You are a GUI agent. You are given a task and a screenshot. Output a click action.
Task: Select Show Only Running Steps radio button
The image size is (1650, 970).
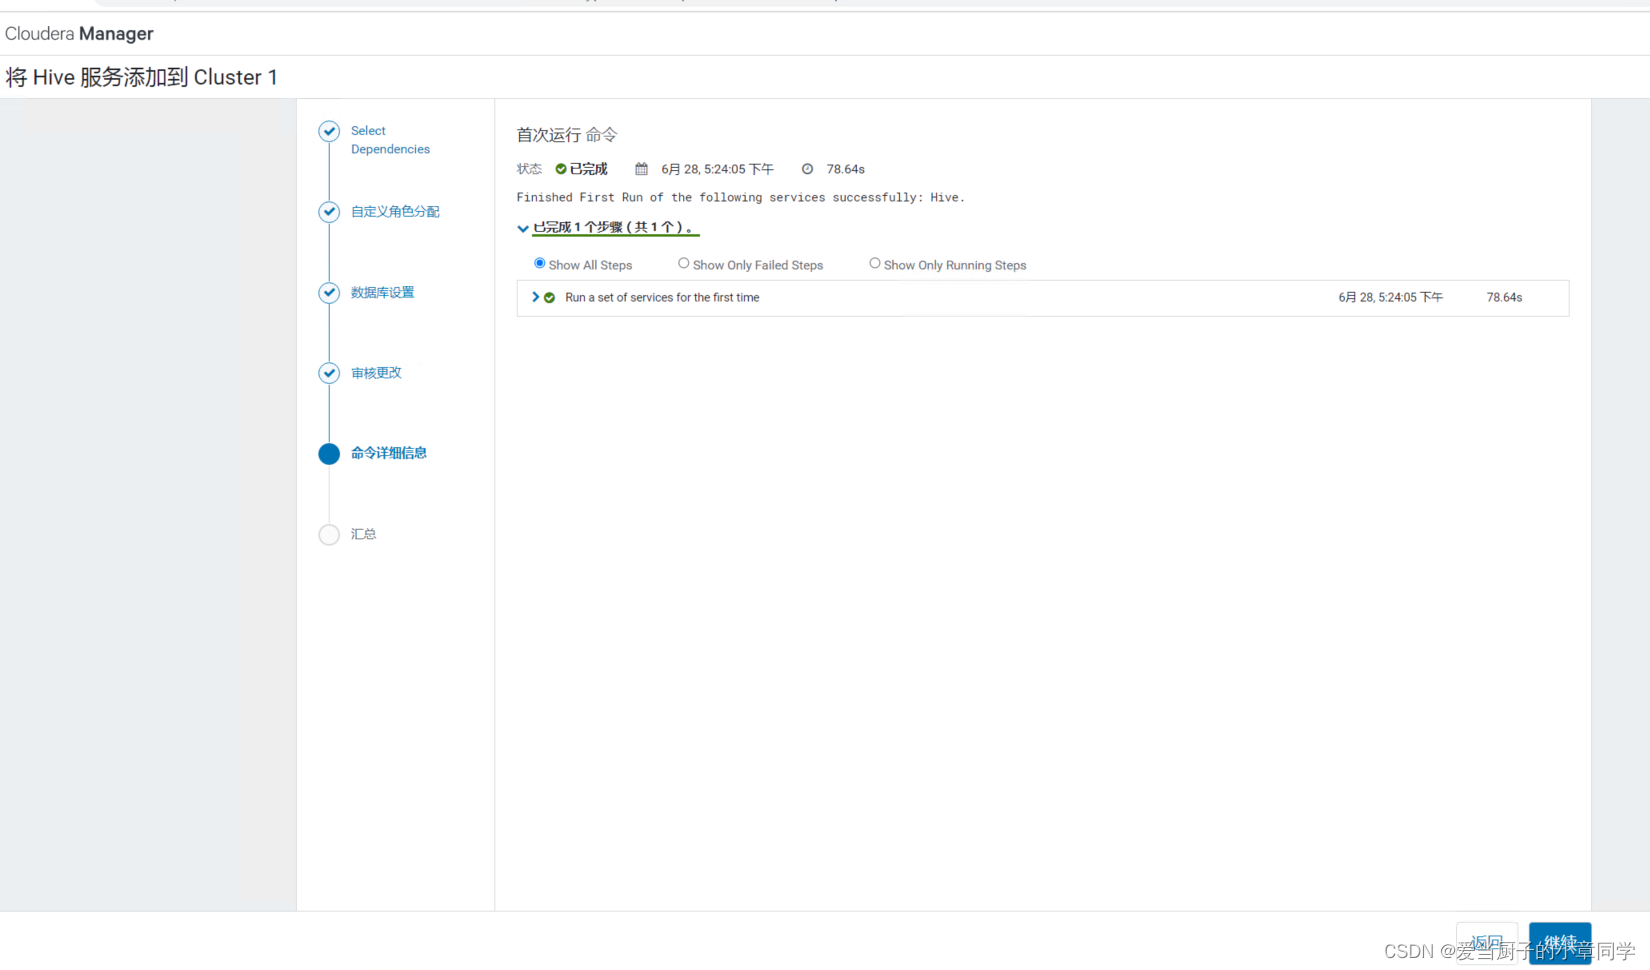pos(875,263)
